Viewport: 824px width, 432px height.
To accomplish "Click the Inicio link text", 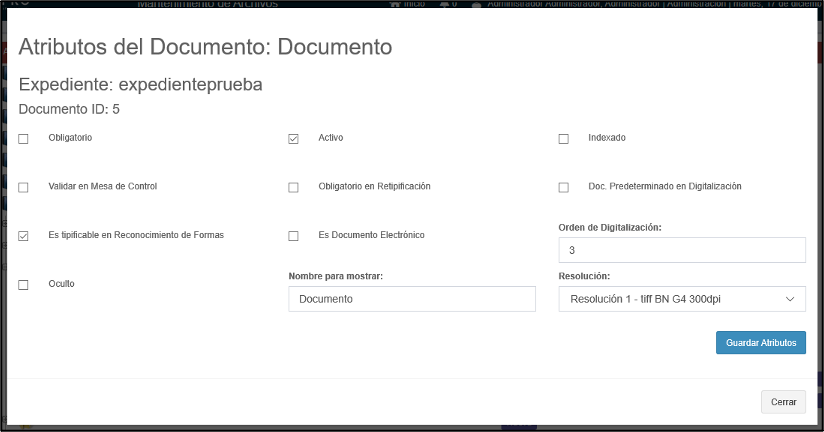I will 414,4.
